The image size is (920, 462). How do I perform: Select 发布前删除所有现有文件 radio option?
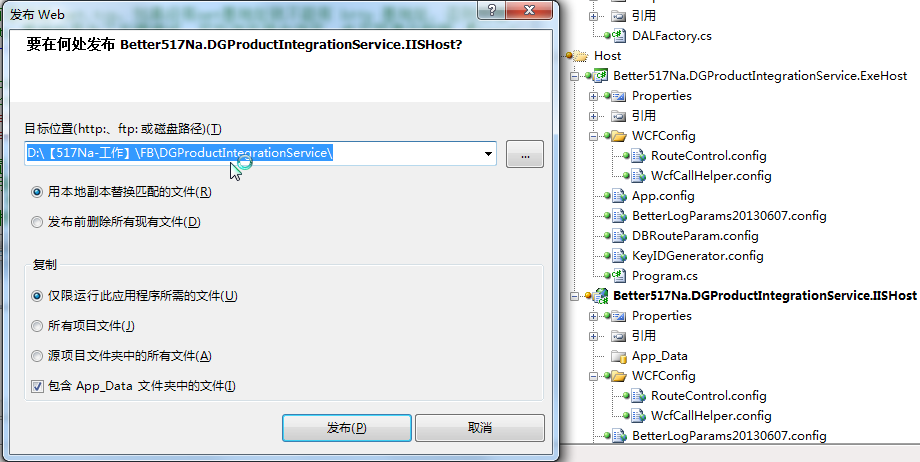click(37, 222)
